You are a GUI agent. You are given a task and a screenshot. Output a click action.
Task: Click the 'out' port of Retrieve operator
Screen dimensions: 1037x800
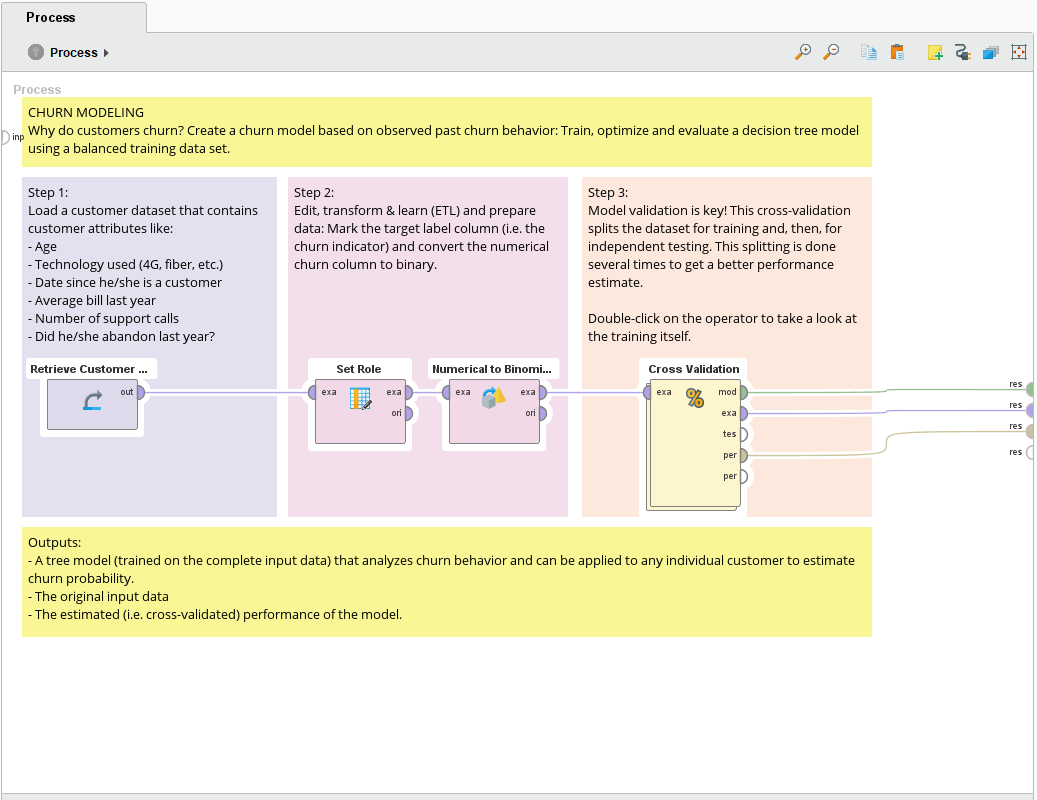coord(141,393)
